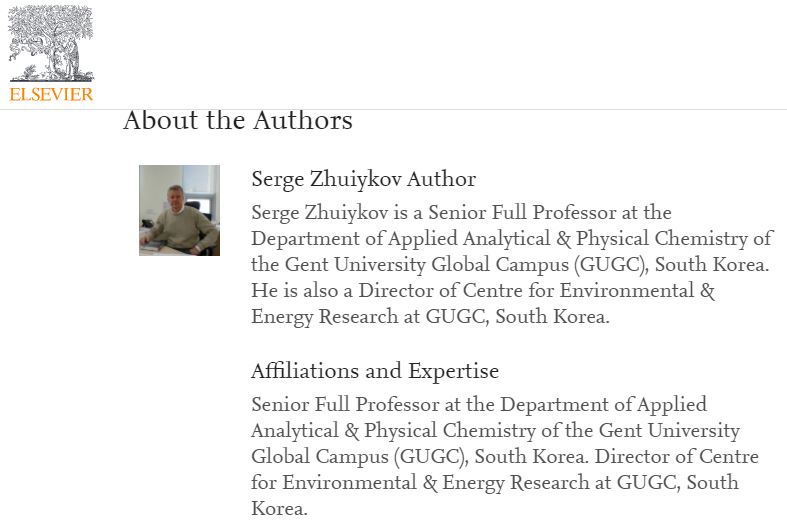Click the line "He is also a Director of Centre for Environmental &"

483,291
